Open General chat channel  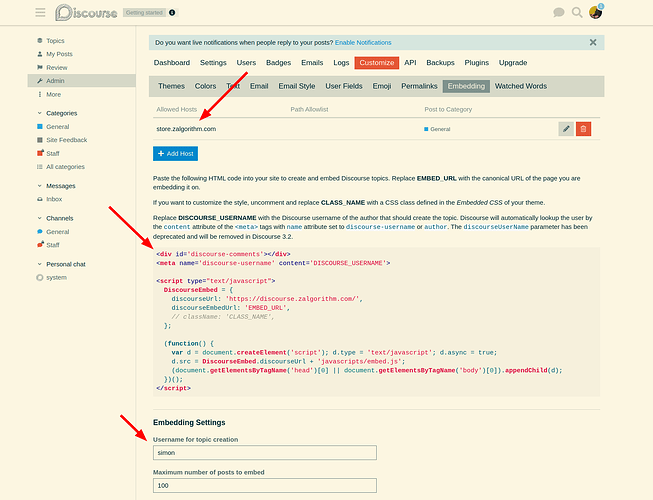click(57, 231)
